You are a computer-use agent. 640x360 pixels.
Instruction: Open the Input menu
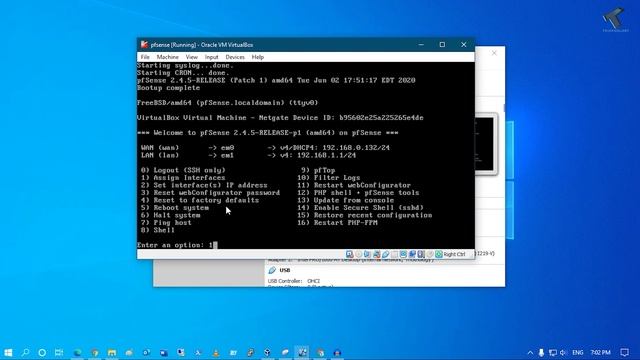coord(211,57)
